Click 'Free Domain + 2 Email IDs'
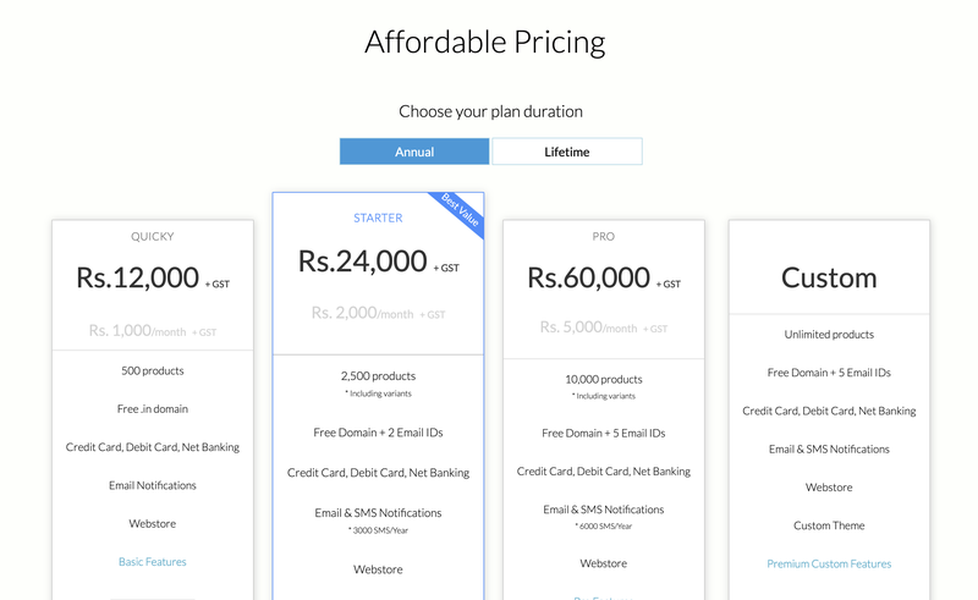Image resolution: width=978 pixels, height=600 pixels. tap(378, 432)
